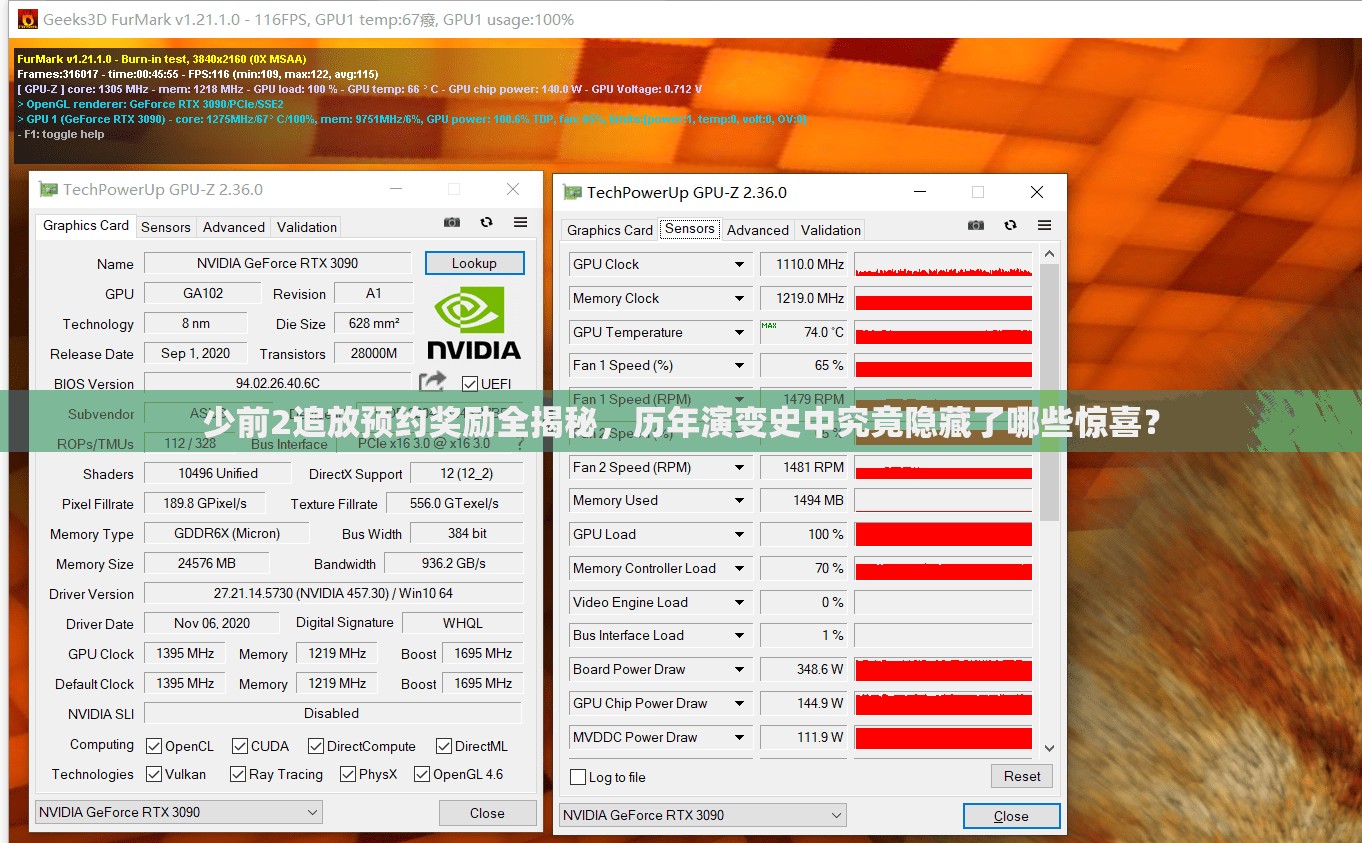This screenshot has height=843, width=1362.
Task: Click the BIOS share/export arrow icon
Action: [432, 382]
